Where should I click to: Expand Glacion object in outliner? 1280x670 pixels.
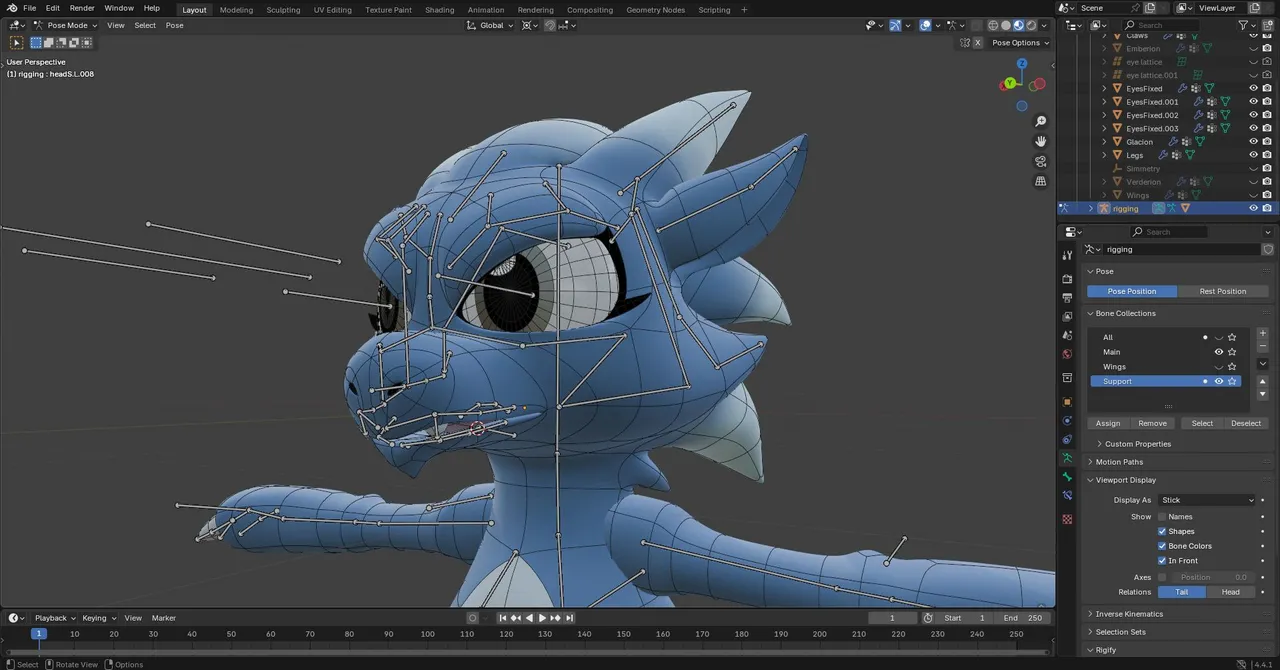[1105, 142]
